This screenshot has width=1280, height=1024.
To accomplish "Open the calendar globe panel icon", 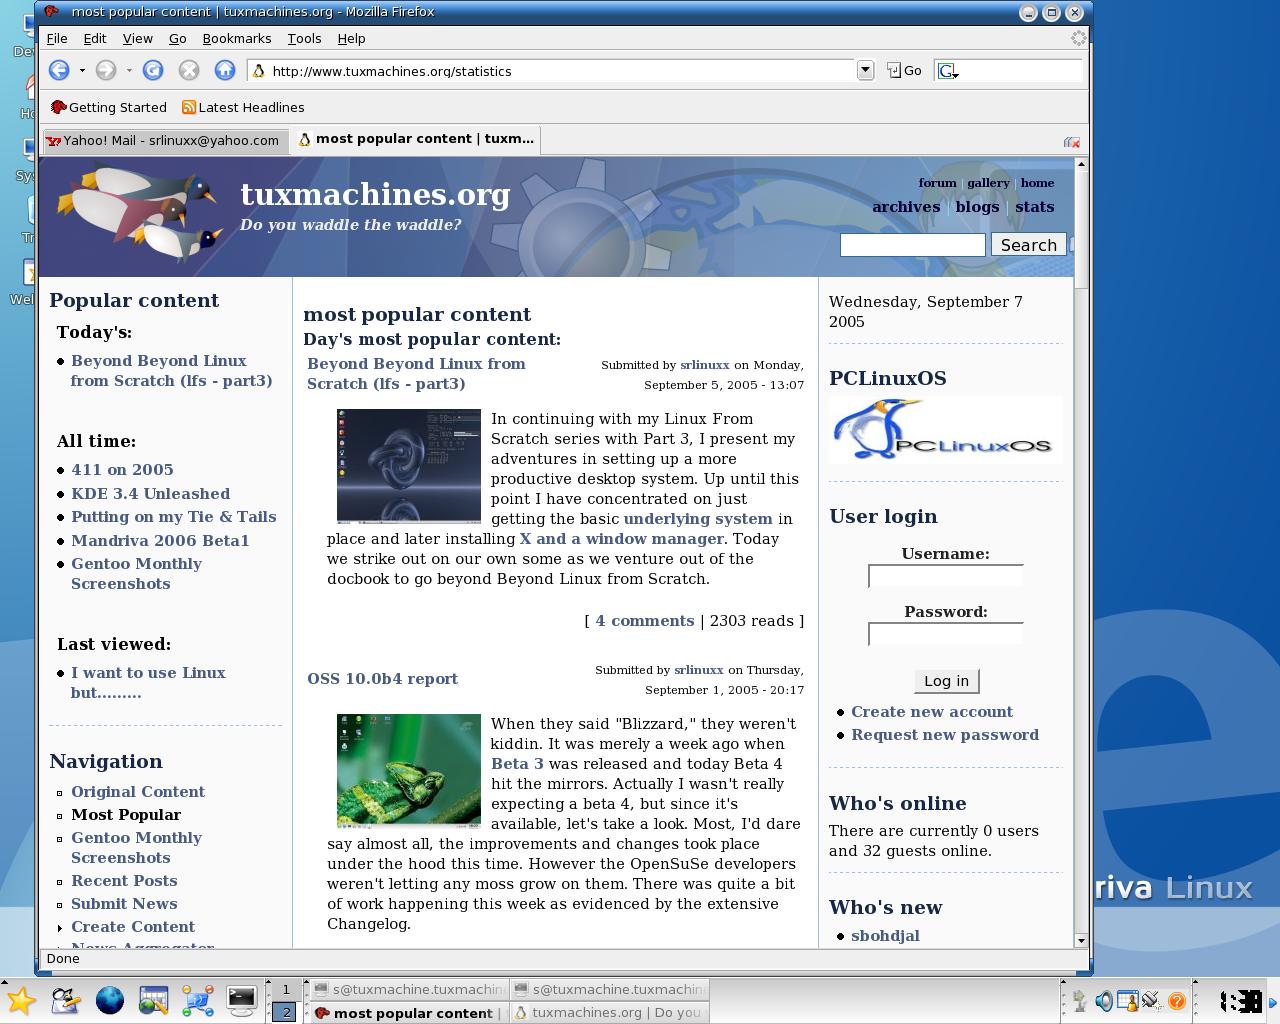I will [x=154, y=1000].
